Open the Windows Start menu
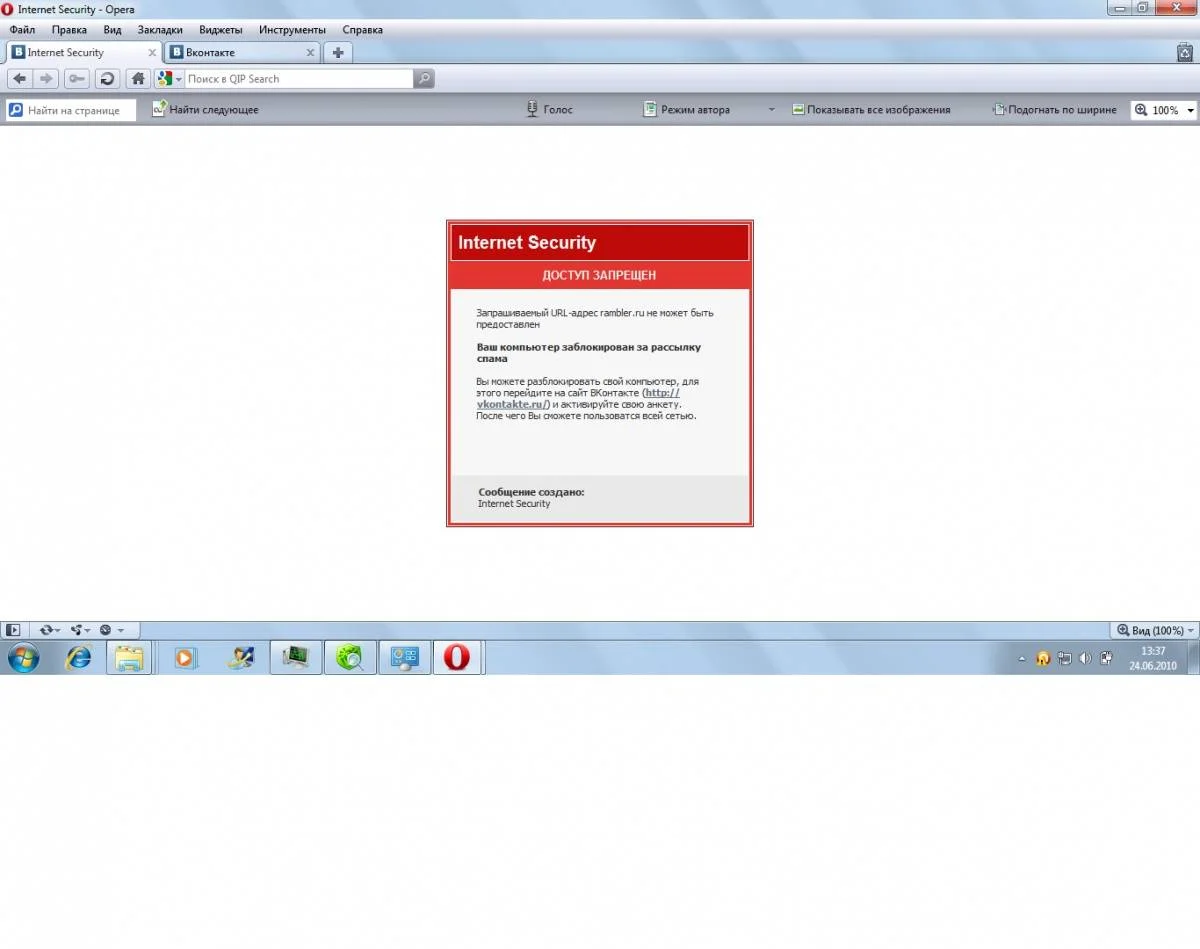This screenshot has height=949, width=1200. coord(23,657)
